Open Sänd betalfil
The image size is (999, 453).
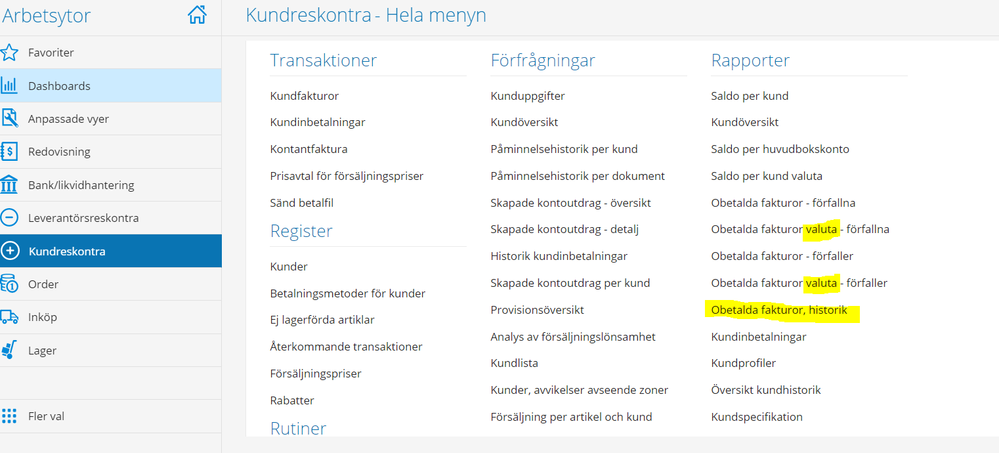click(301, 203)
